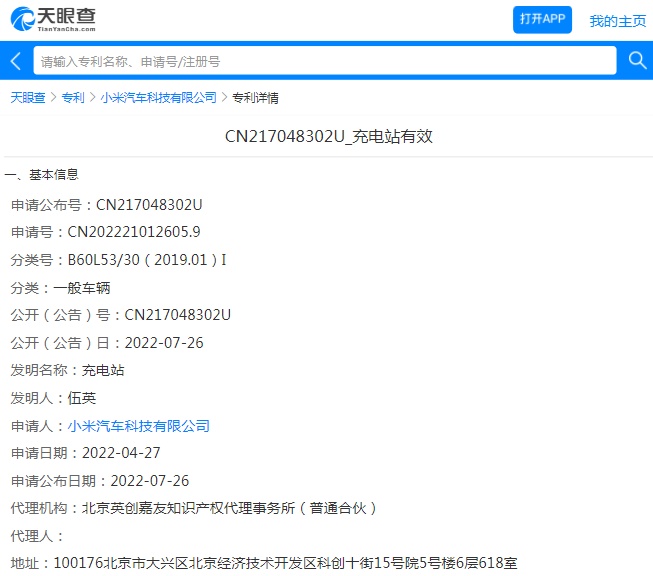The width and height of the screenshot is (653, 576).
Task: Click 申请日期 2022-04-27
Action: pyautogui.click(x=121, y=453)
